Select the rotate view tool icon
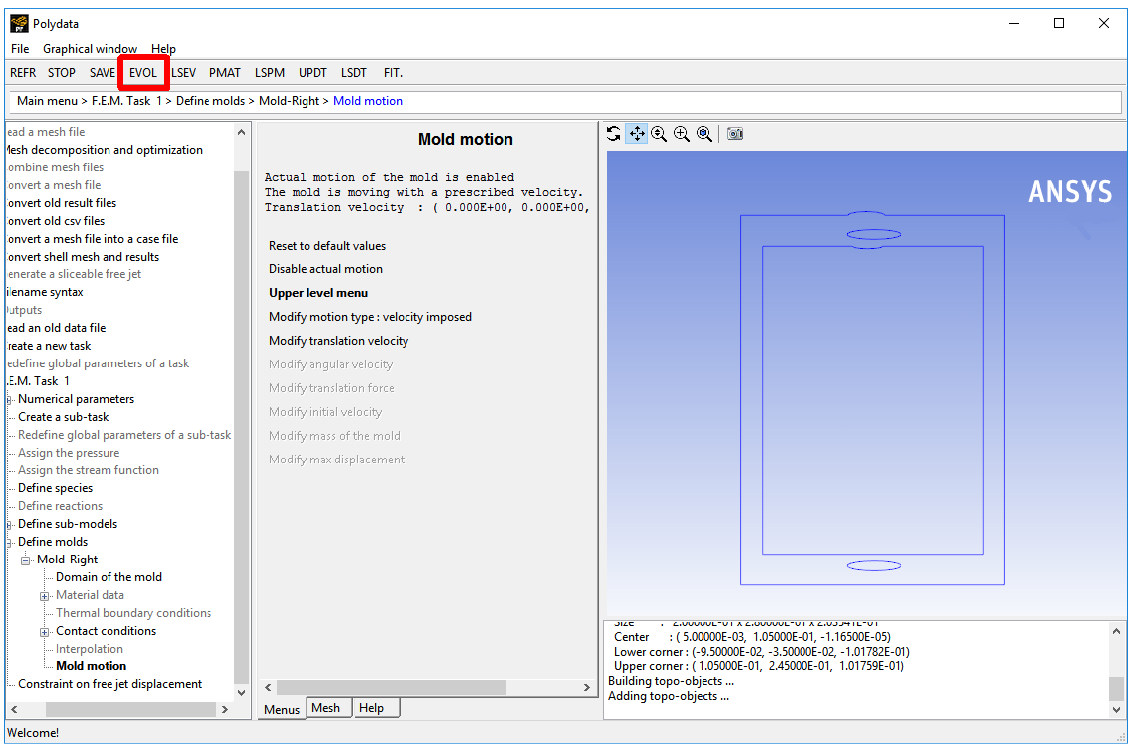This screenshot has width=1132, height=746. coord(614,134)
